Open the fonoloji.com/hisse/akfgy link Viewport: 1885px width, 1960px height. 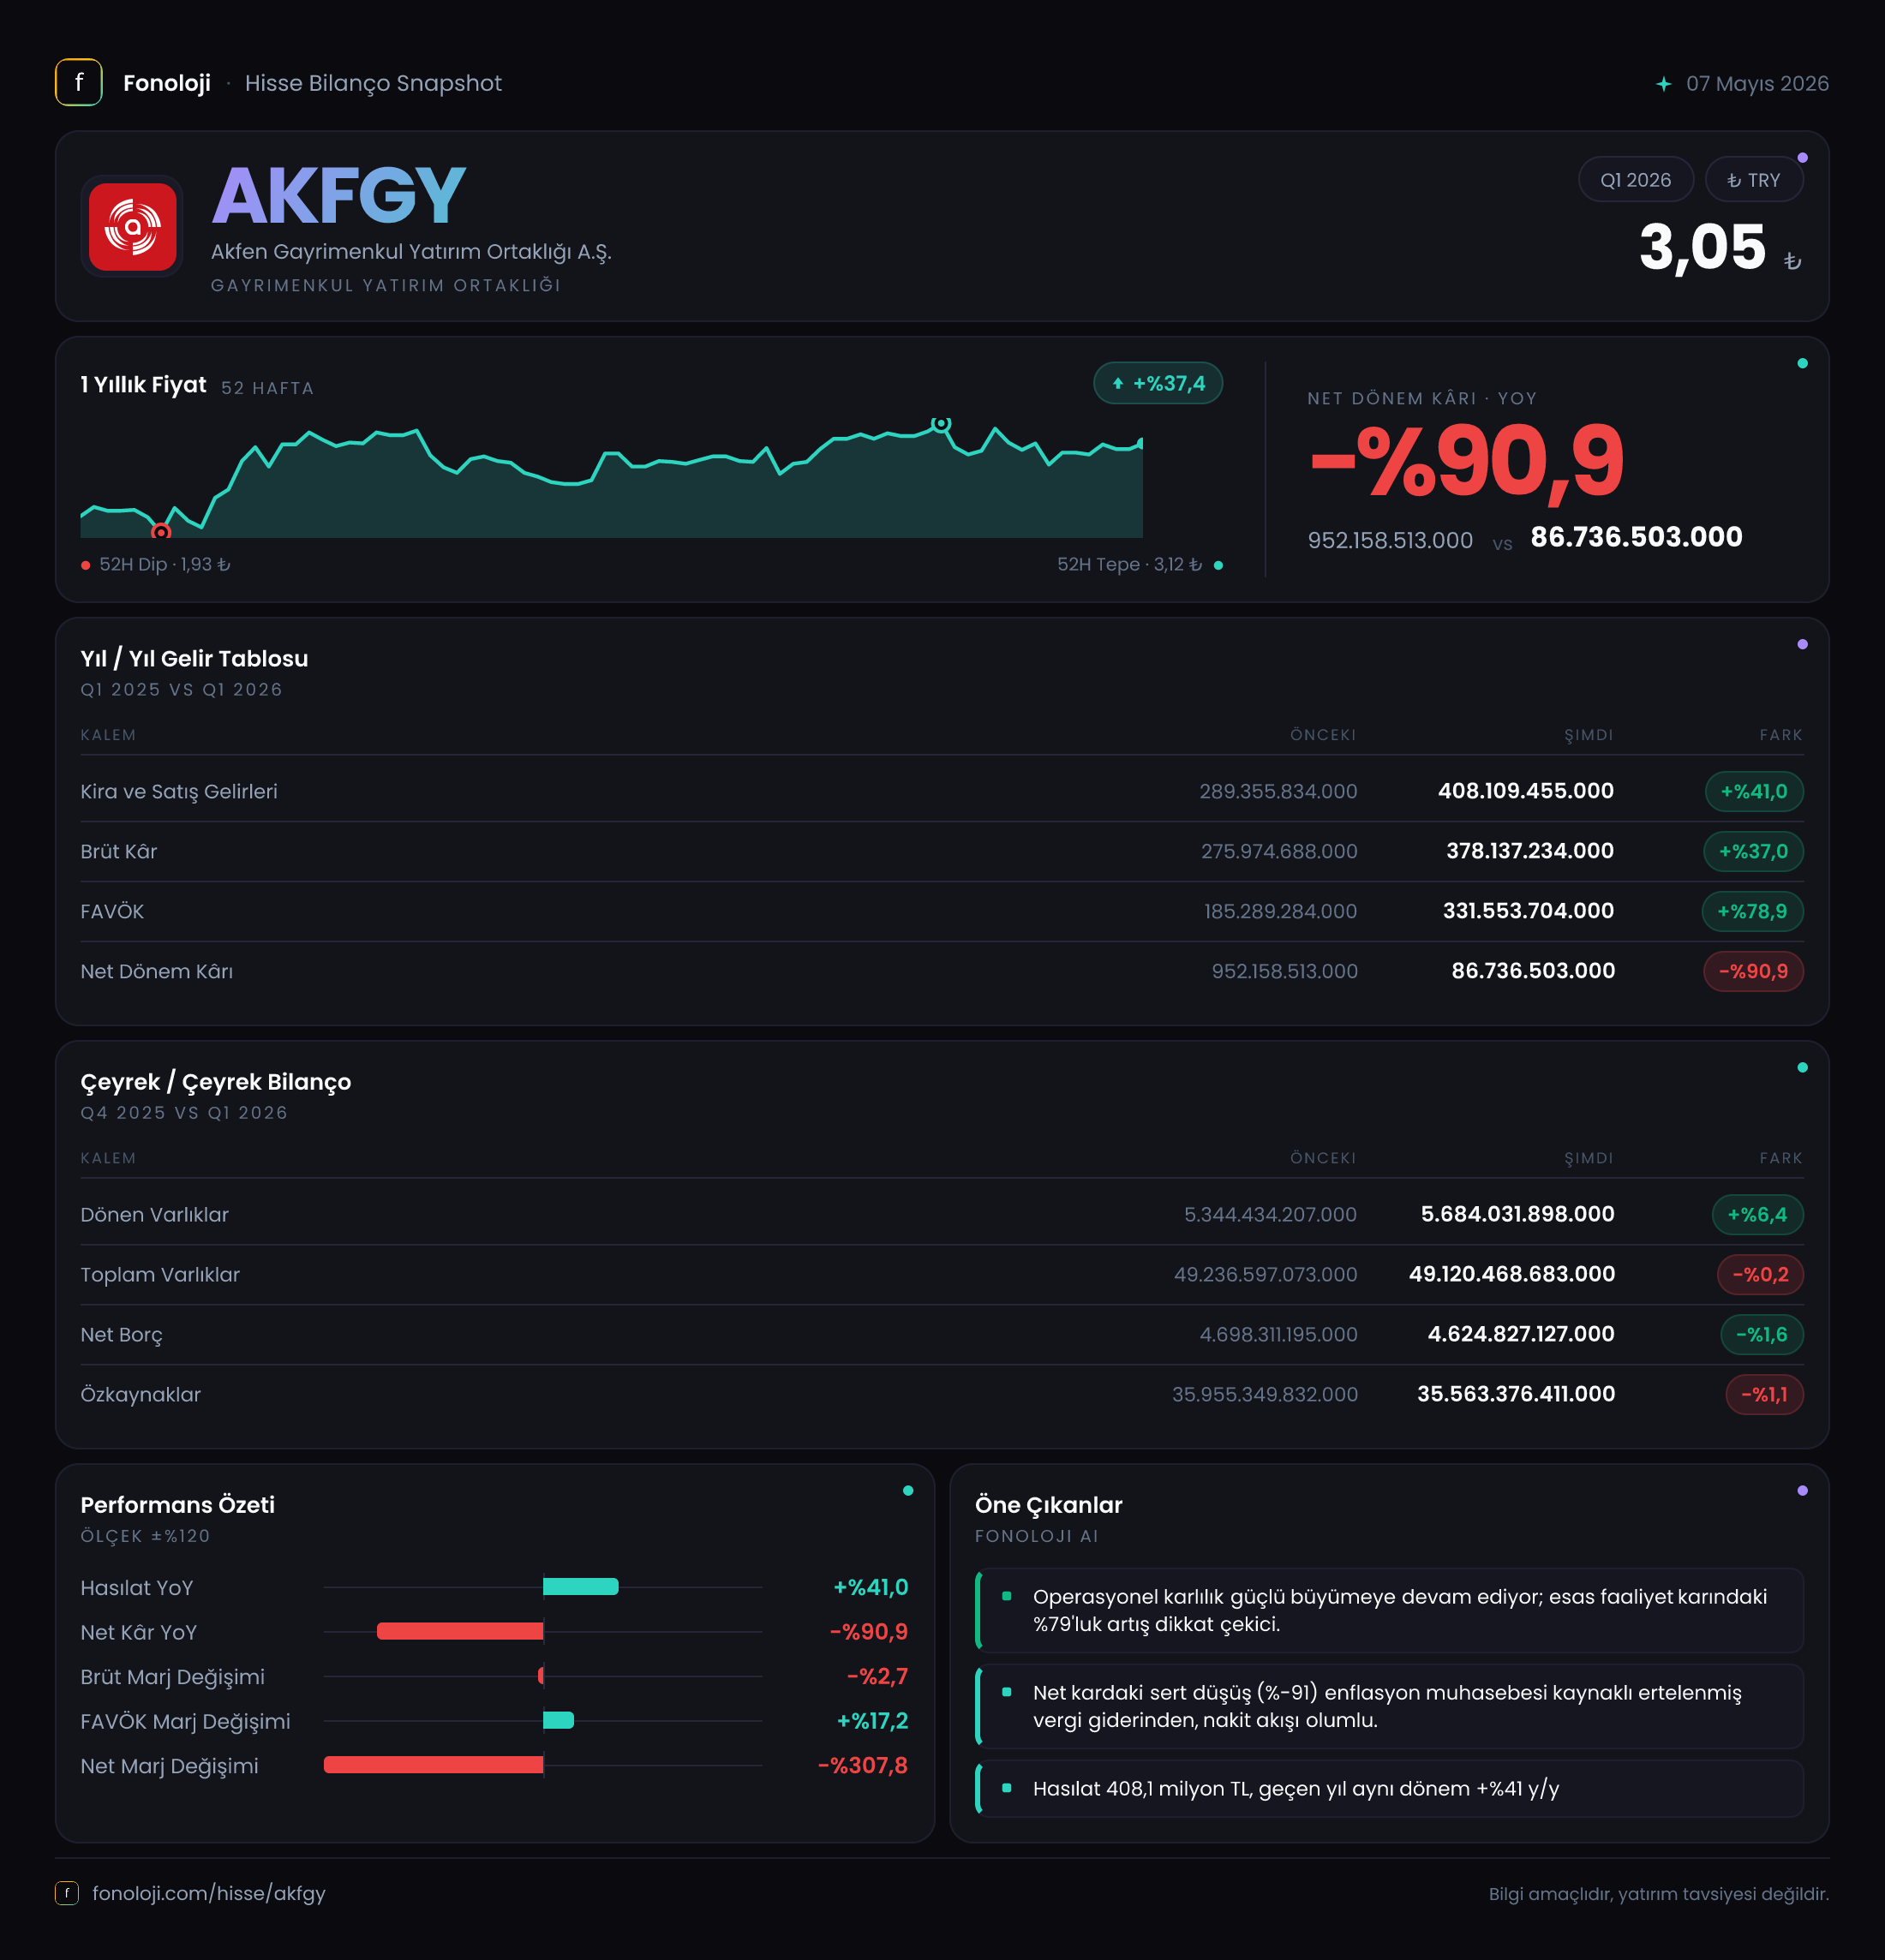[x=209, y=1892]
